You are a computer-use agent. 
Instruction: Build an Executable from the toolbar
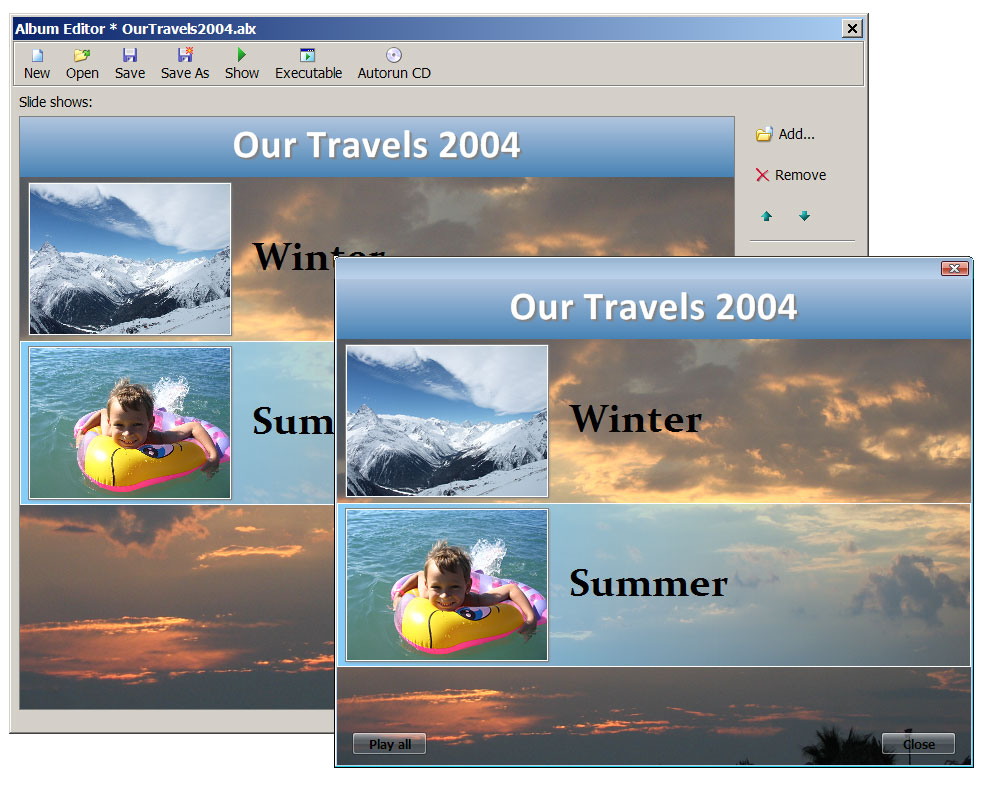(308, 56)
